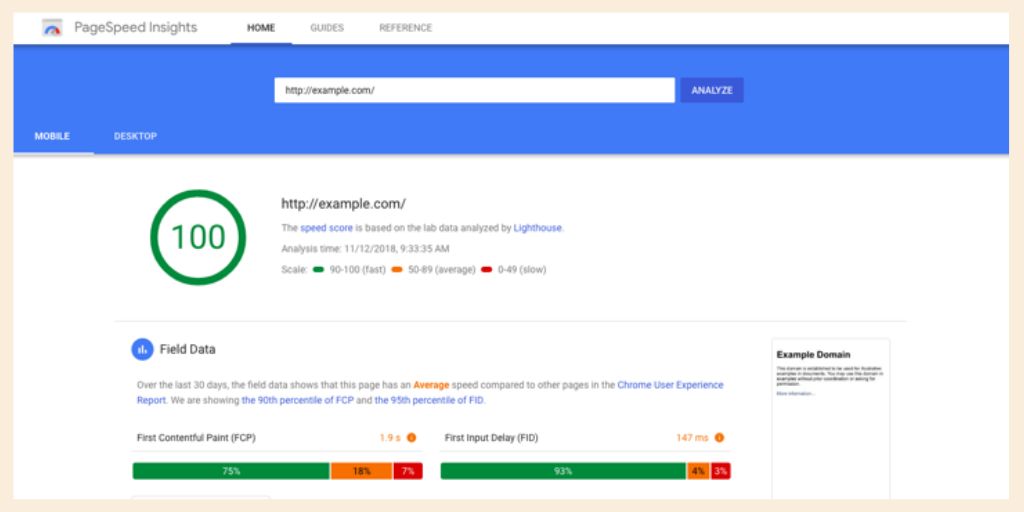Viewport: 1024px width, 512px height.
Task: Open the 90th percentile of FCP link
Action: pos(298,400)
